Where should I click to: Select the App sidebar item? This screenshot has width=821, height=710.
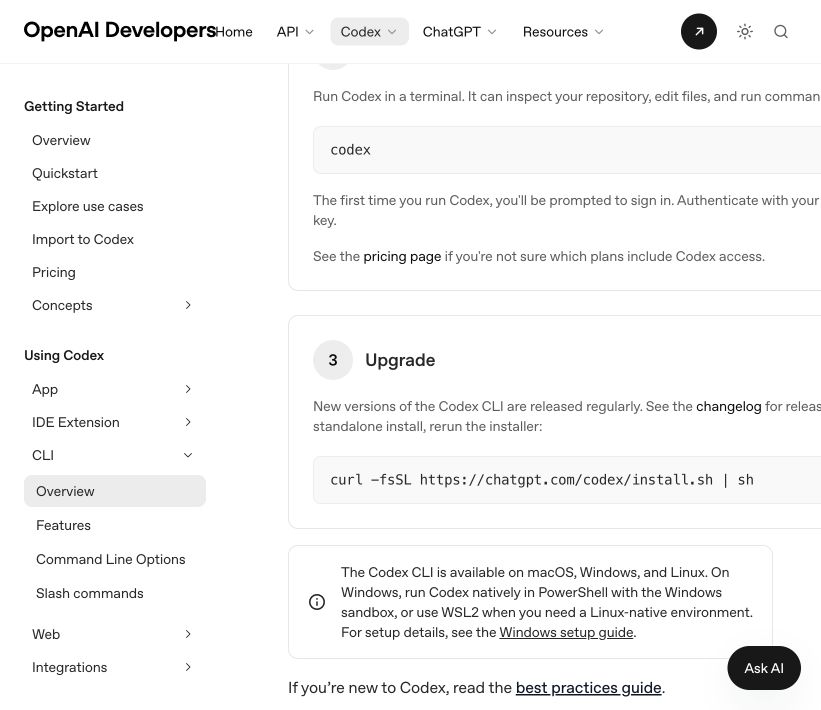[x=45, y=390]
